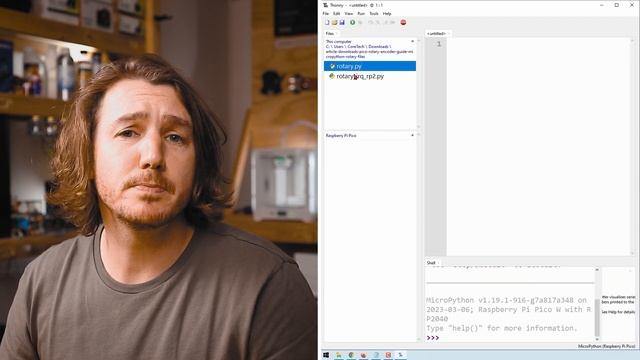This screenshot has width=640, height=360.
Task: Click the Step over toolbar icon
Action: (371, 22)
